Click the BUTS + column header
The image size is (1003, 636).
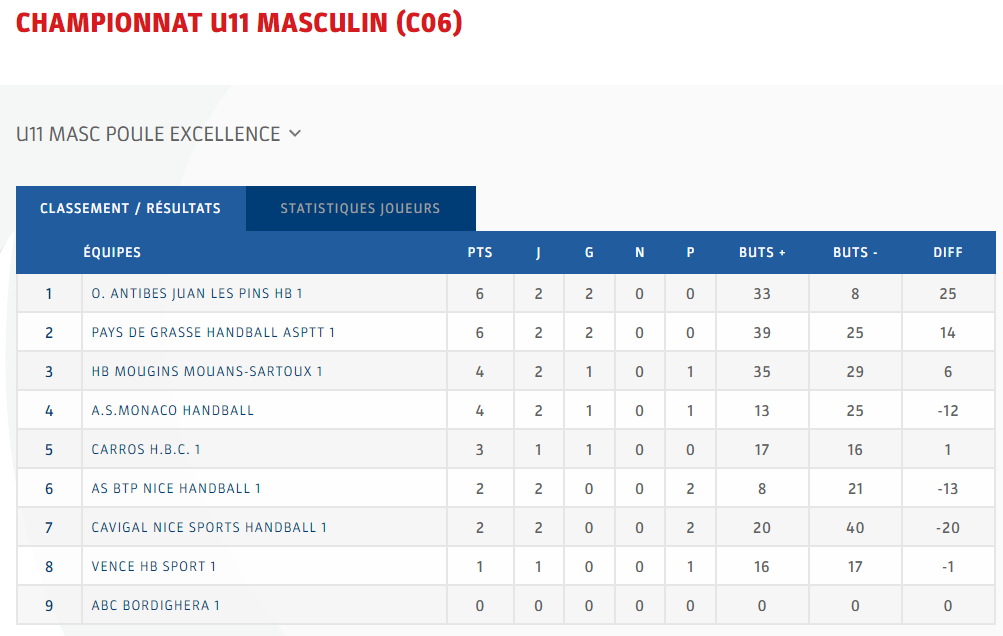pyautogui.click(x=762, y=253)
